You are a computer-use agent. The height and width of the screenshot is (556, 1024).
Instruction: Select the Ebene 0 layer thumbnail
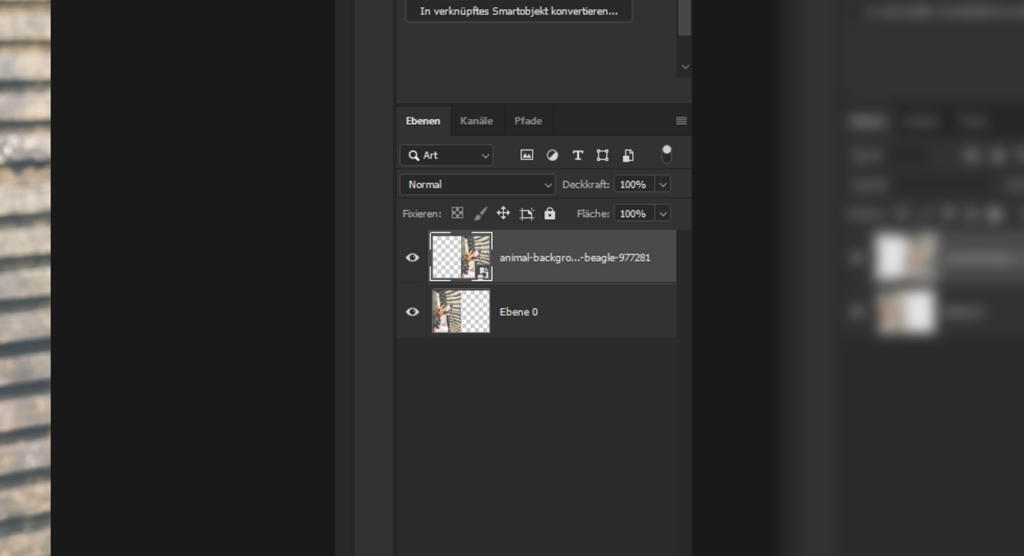coord(461,312)
